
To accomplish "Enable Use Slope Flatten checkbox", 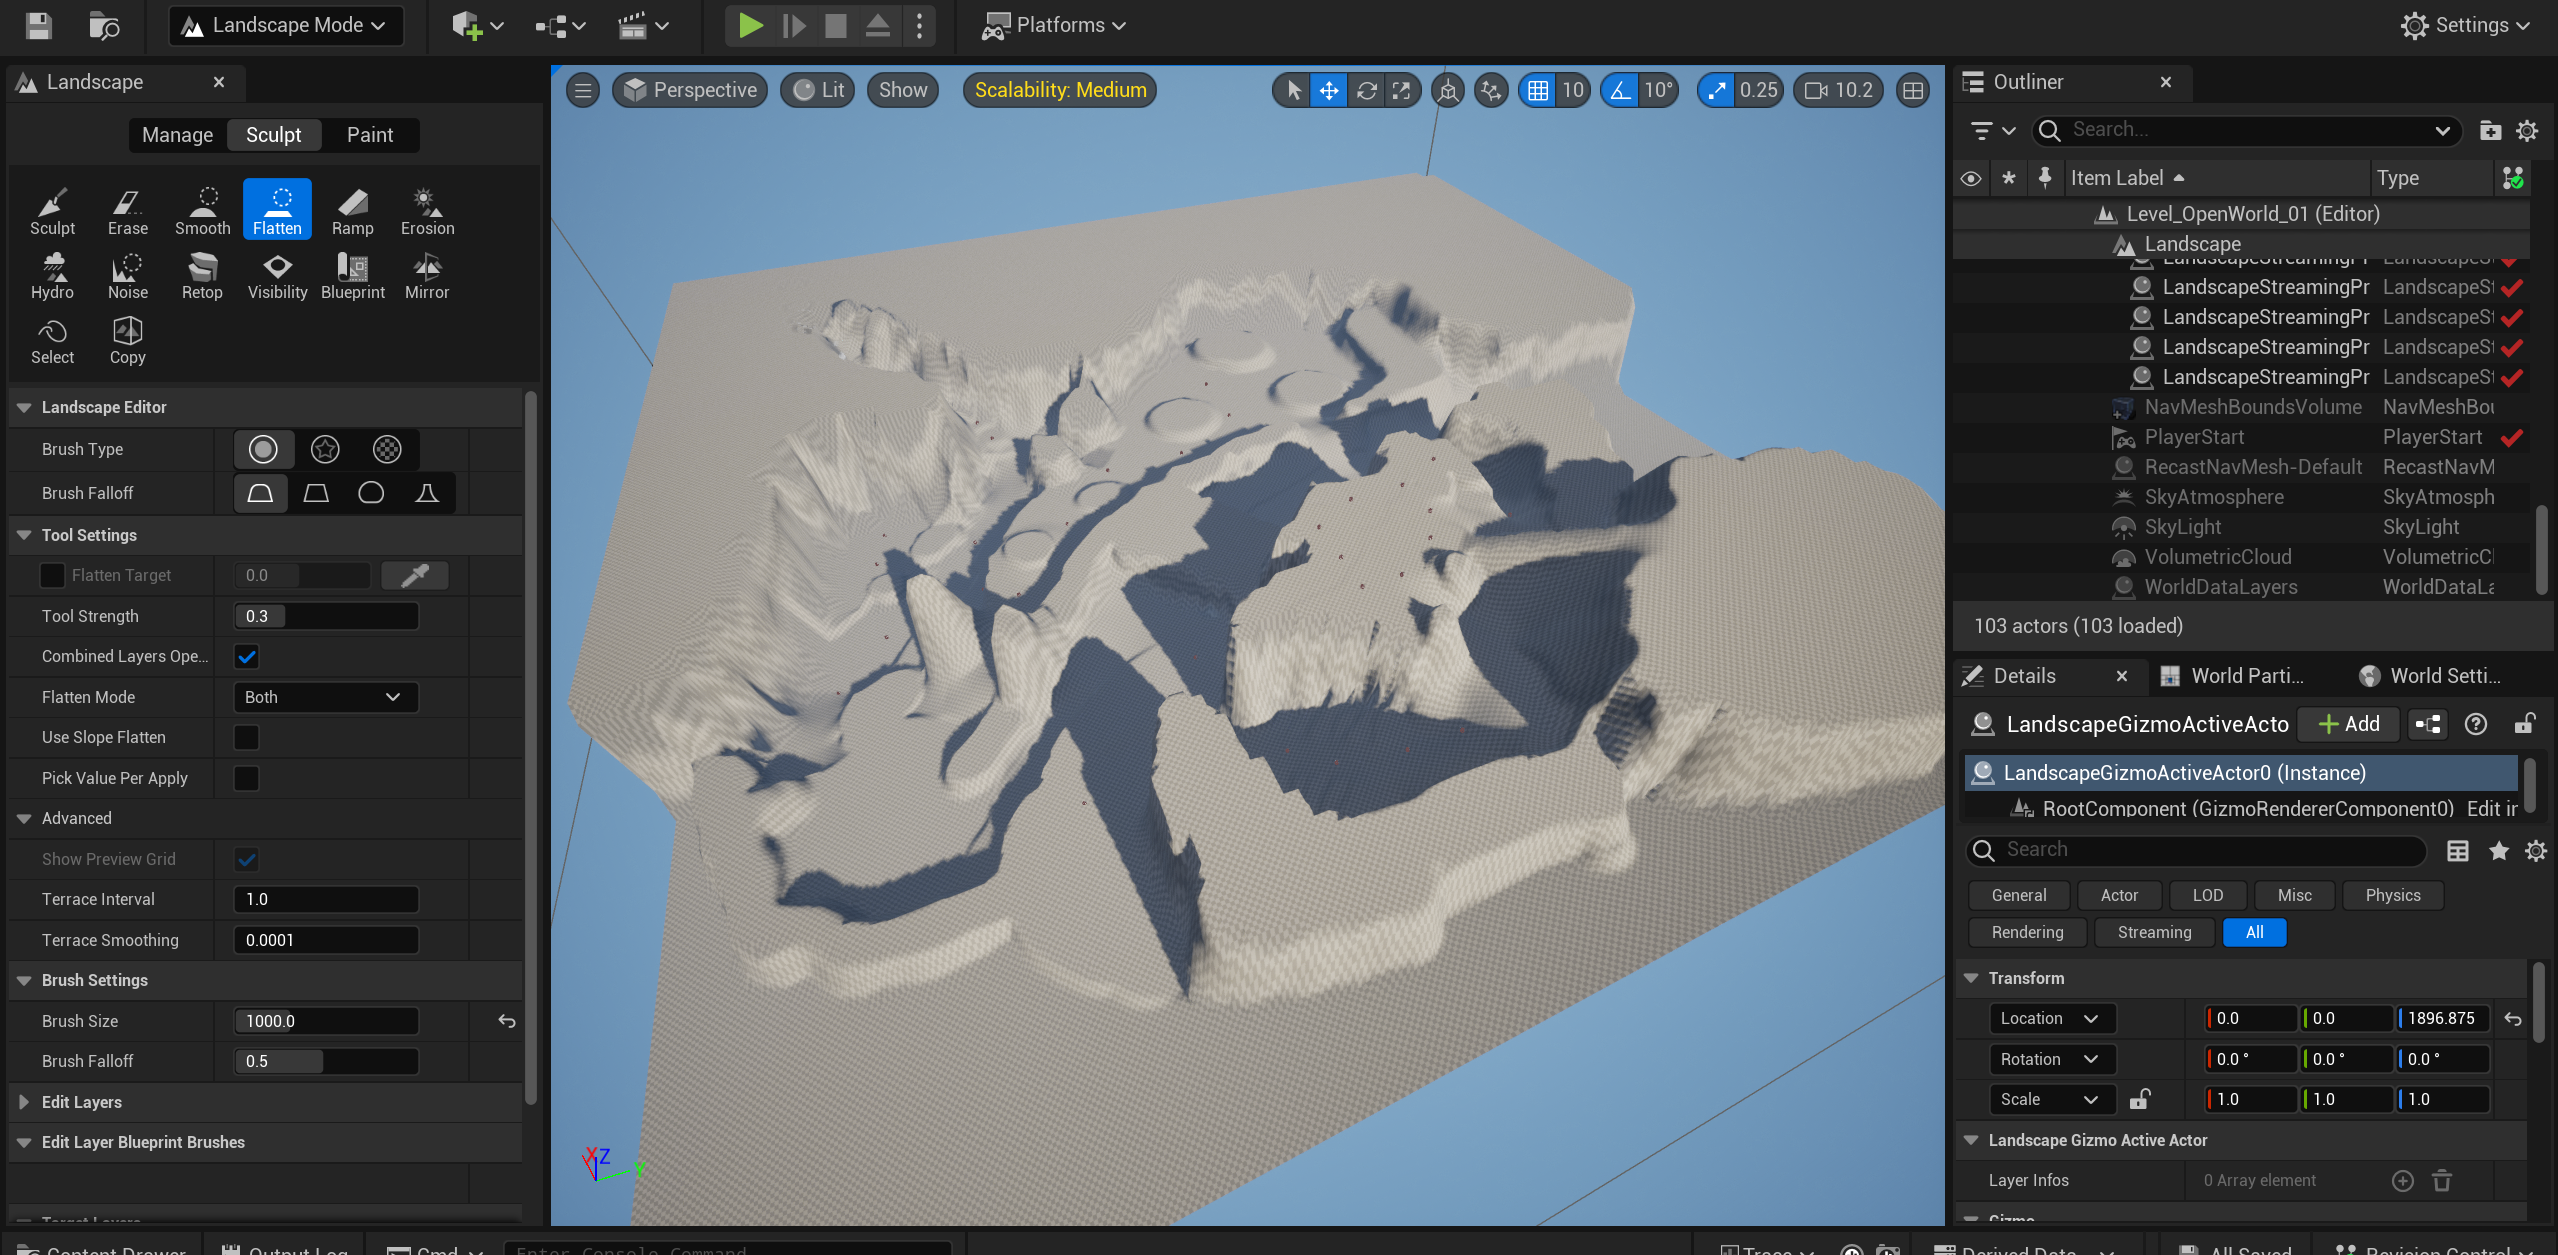I will coord(246,737).
